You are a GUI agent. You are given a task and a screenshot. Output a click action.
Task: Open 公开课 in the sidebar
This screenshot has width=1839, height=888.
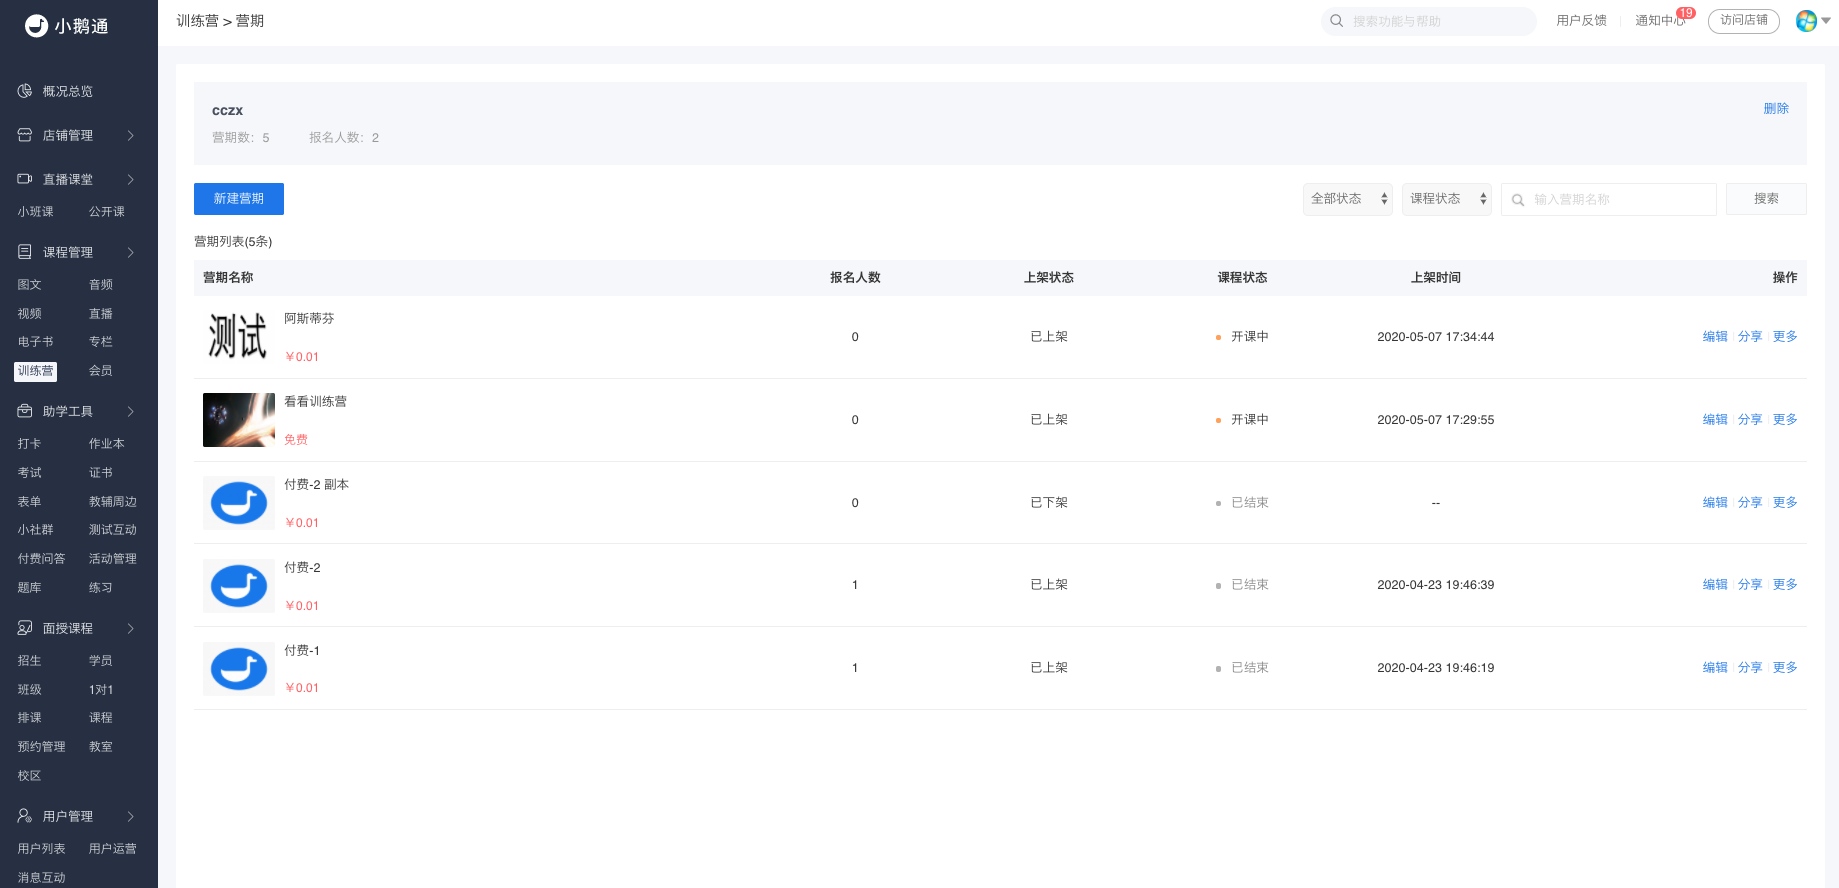[107, 212]
